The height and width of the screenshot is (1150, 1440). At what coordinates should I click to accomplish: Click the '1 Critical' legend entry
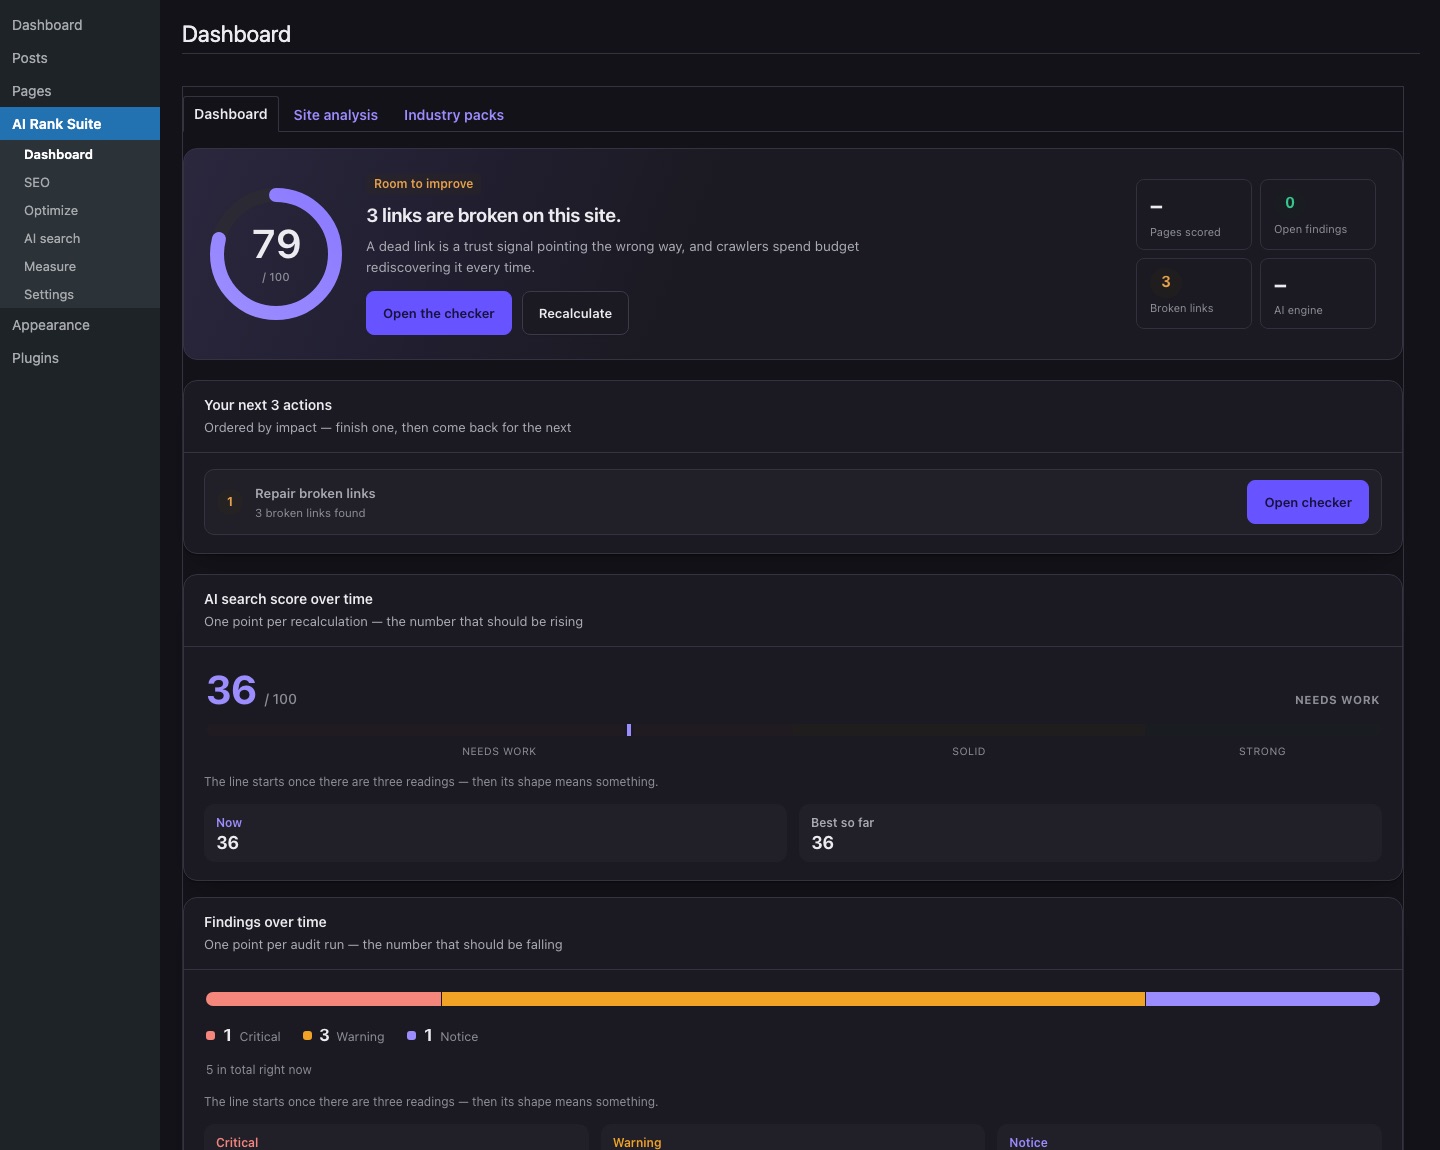coord(243,1036)
